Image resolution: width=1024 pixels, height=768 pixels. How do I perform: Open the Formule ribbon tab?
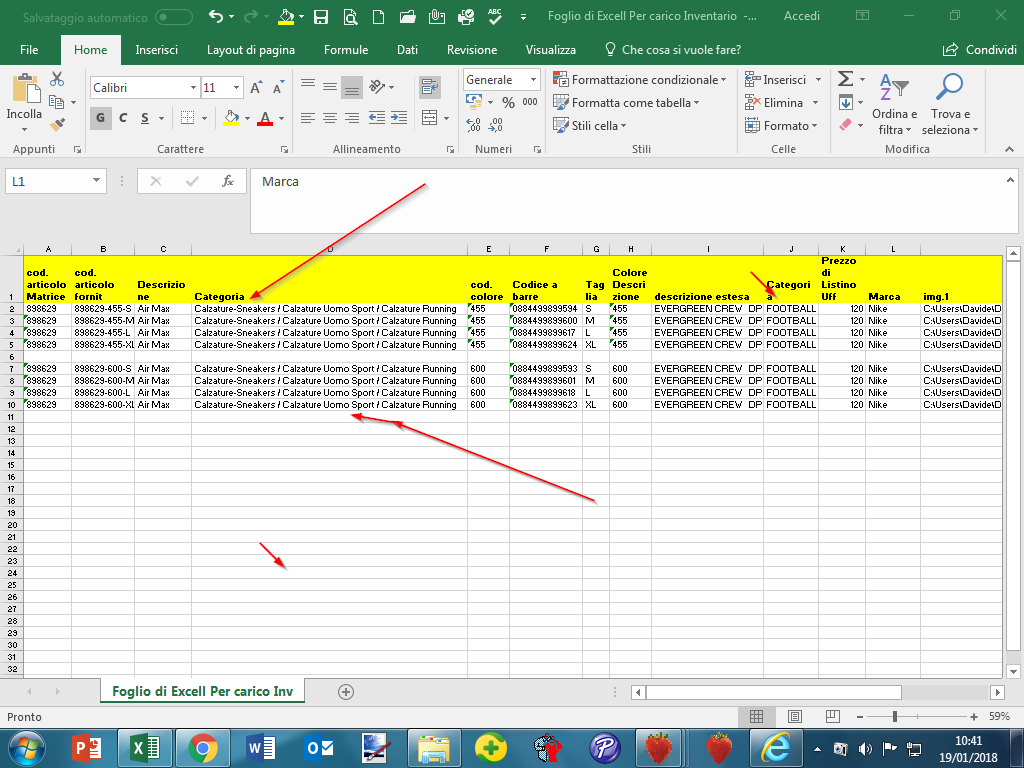(346, 50)
